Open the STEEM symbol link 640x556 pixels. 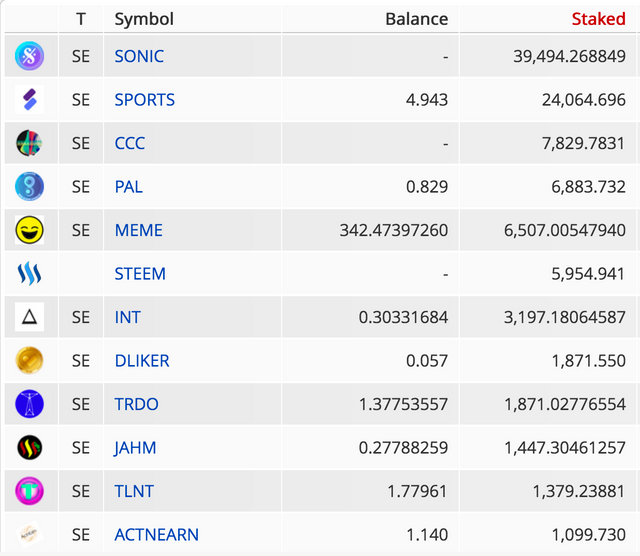140,274
